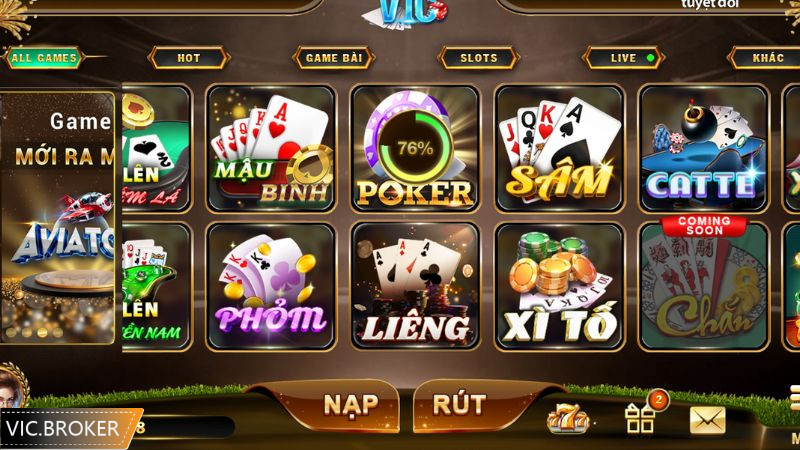The image size is (800, 450).
Task: Select the Catte game tile
Action: pyautogui.click(x=704, y=148)
